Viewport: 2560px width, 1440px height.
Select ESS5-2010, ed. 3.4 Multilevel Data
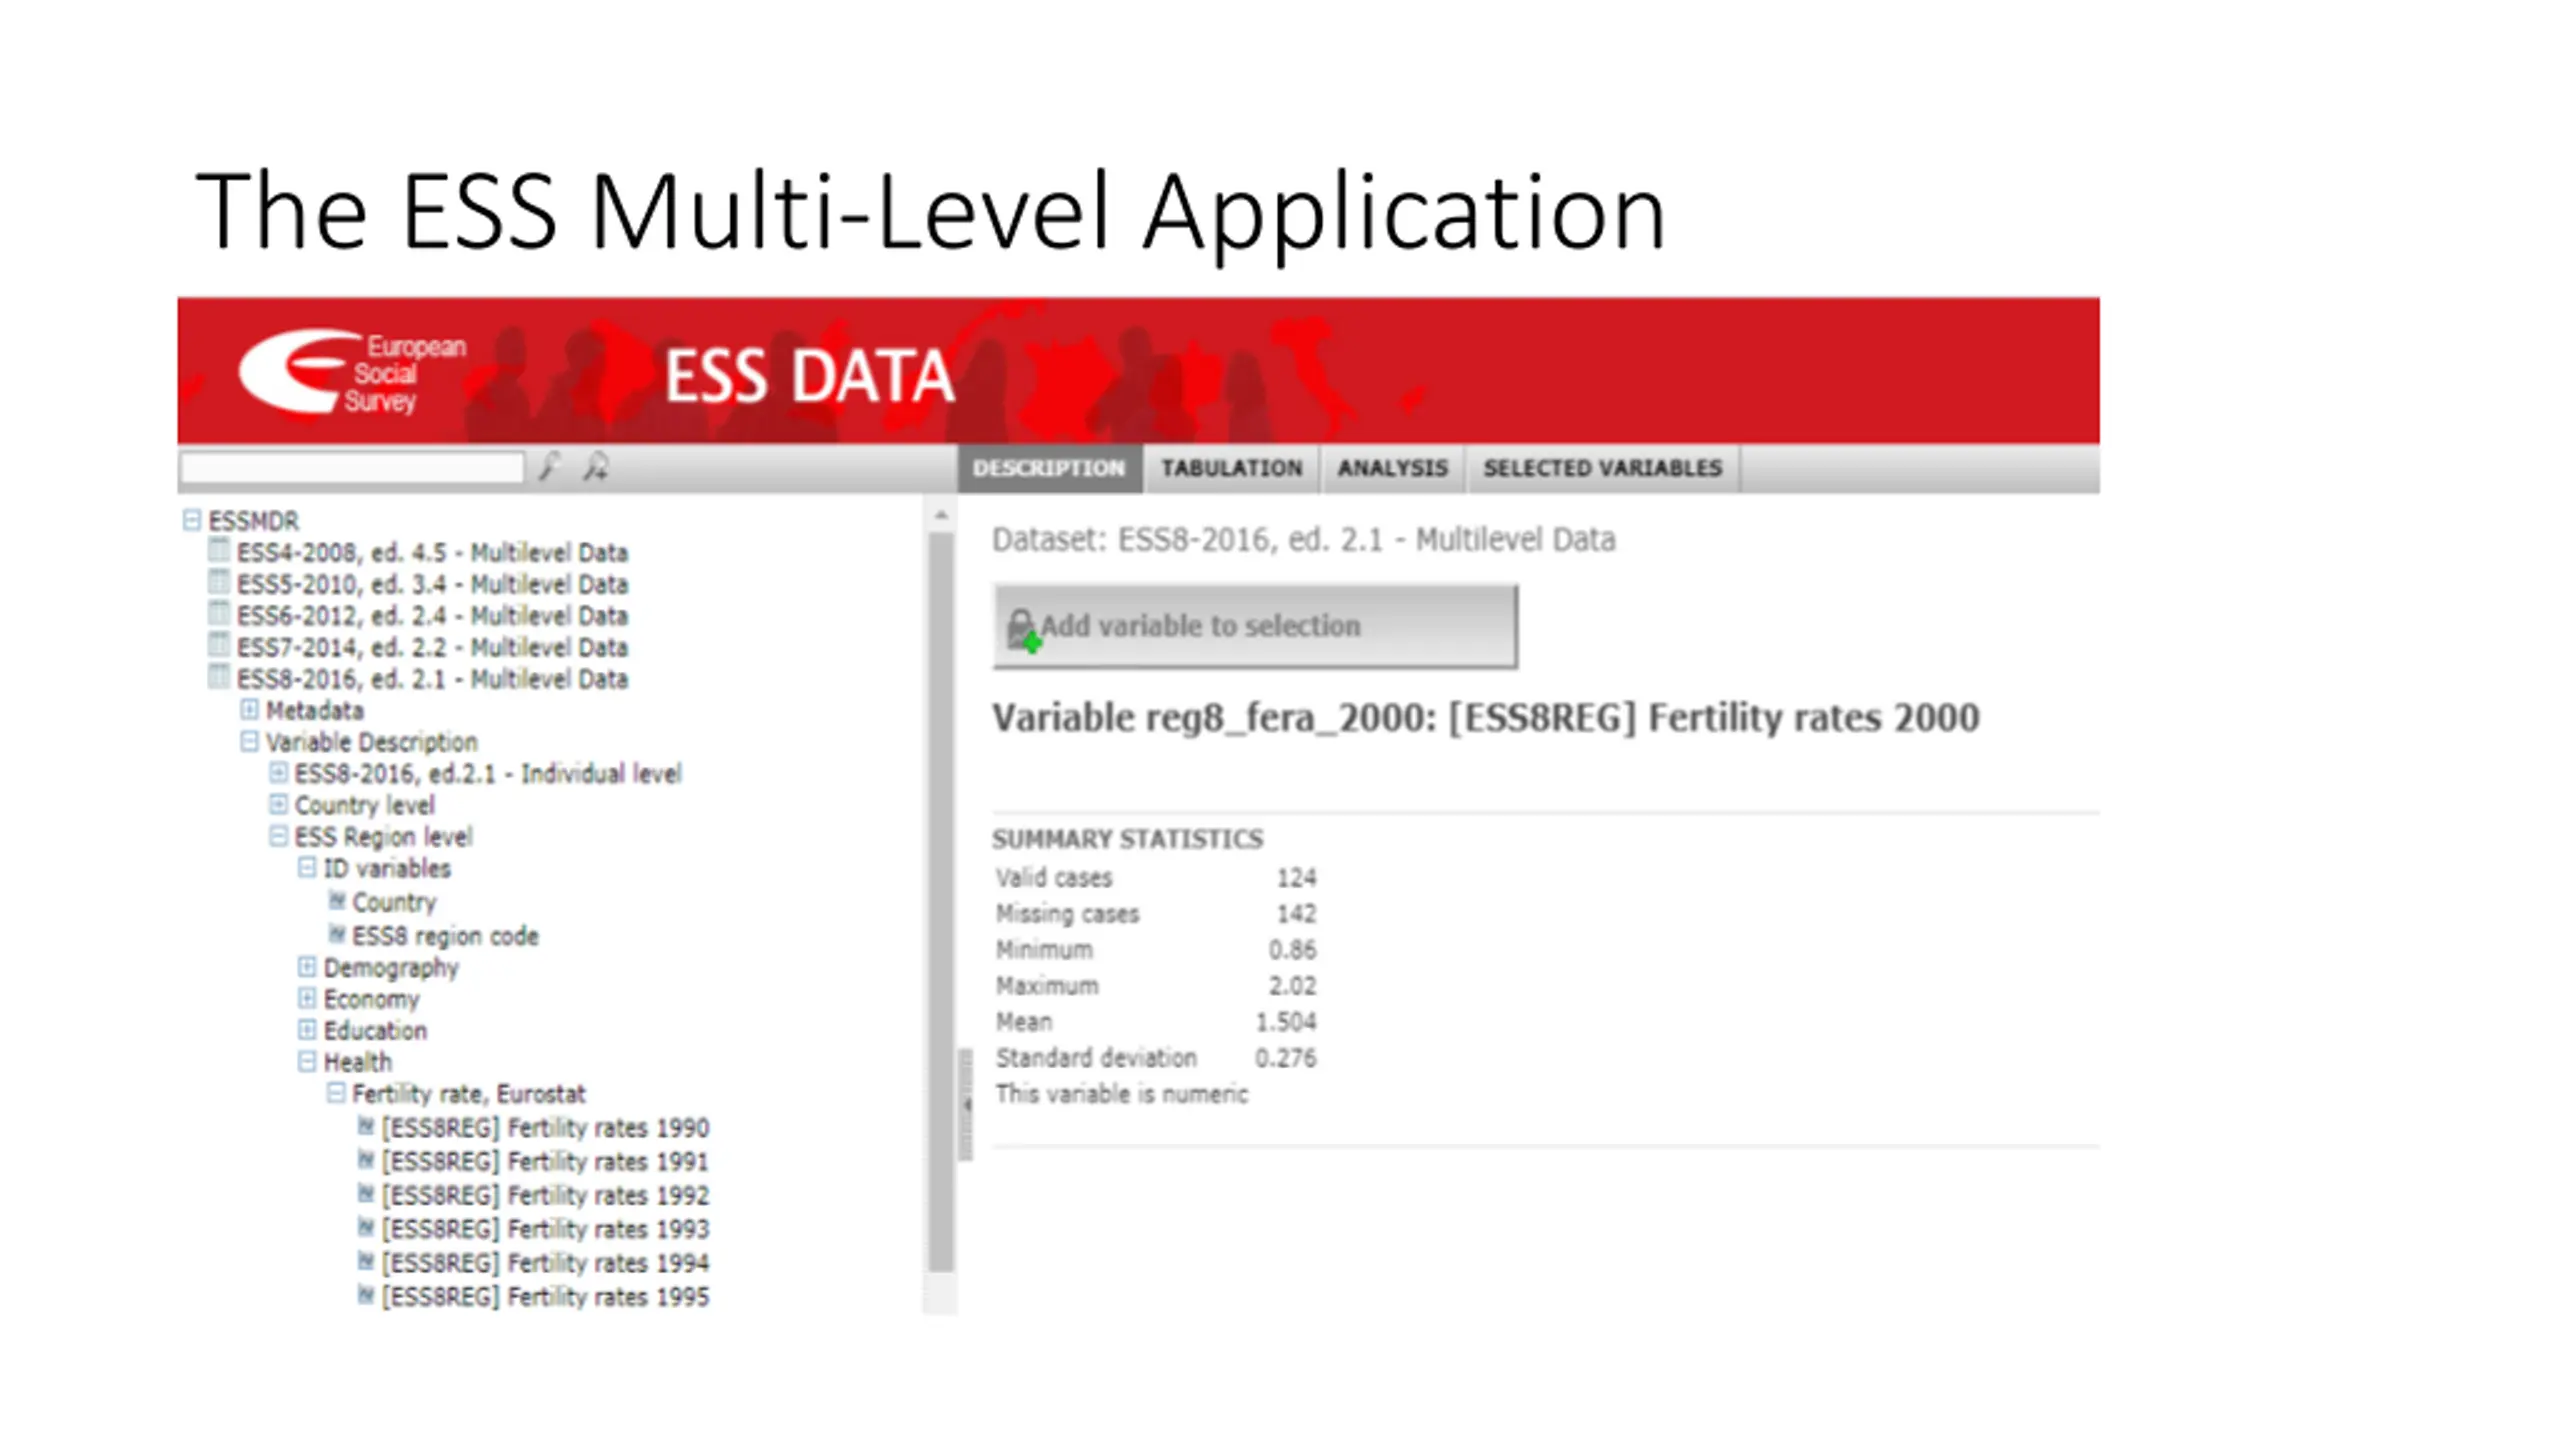(x=432, y=584)
